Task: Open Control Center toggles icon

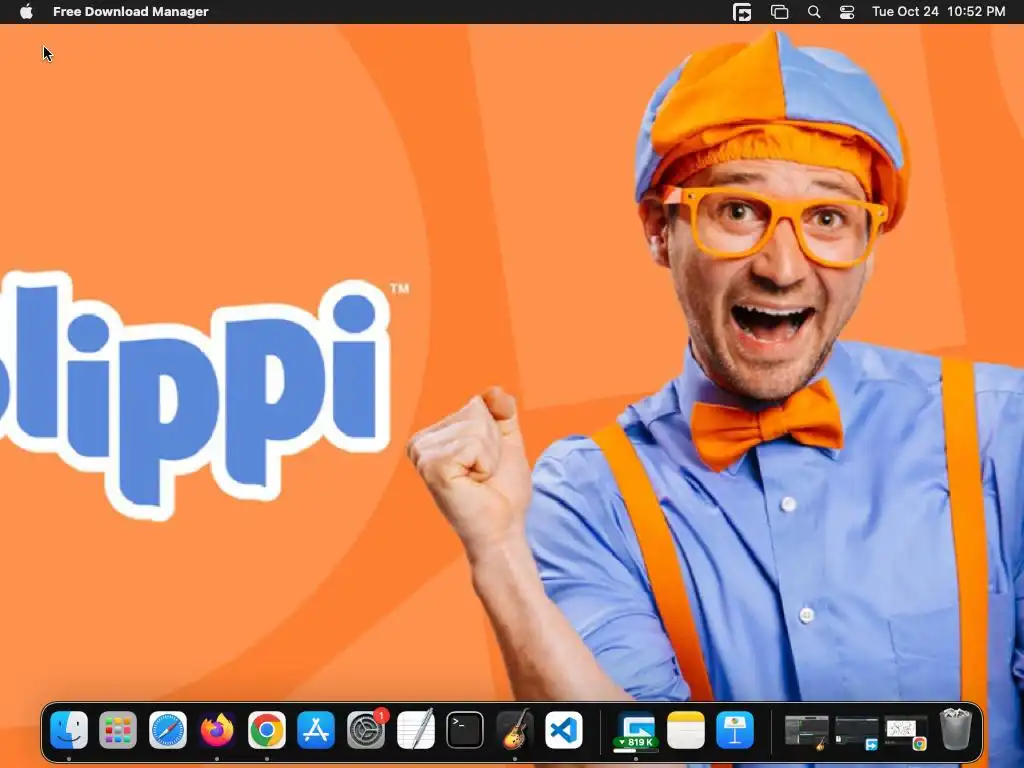Action: [847, 12]
